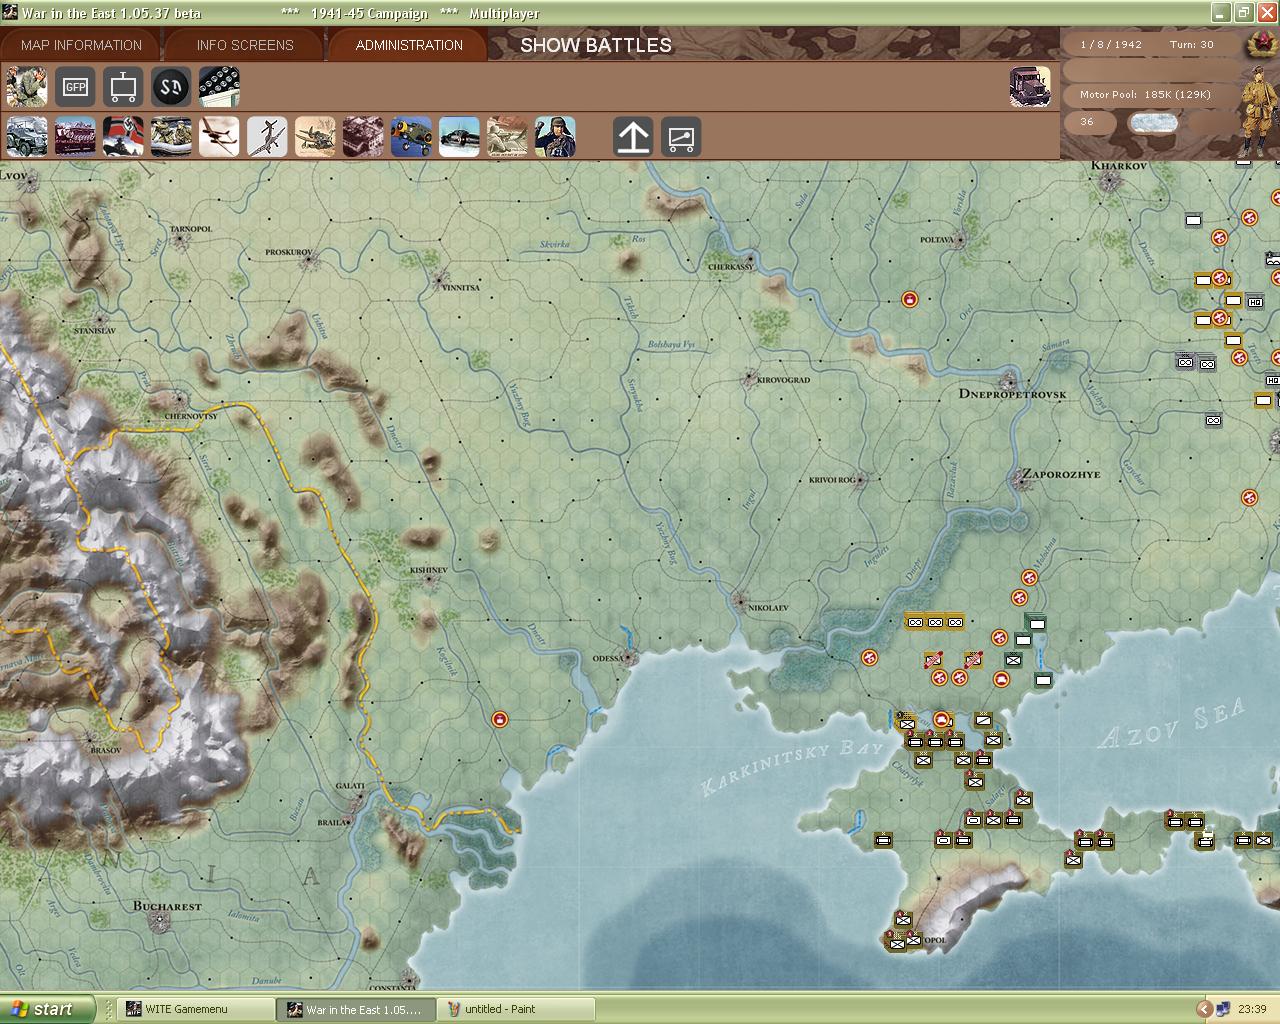The width and height of the screenshot is (1280, 1024).
Task: Click the Kishinev city on map
Action: (430, 580)
